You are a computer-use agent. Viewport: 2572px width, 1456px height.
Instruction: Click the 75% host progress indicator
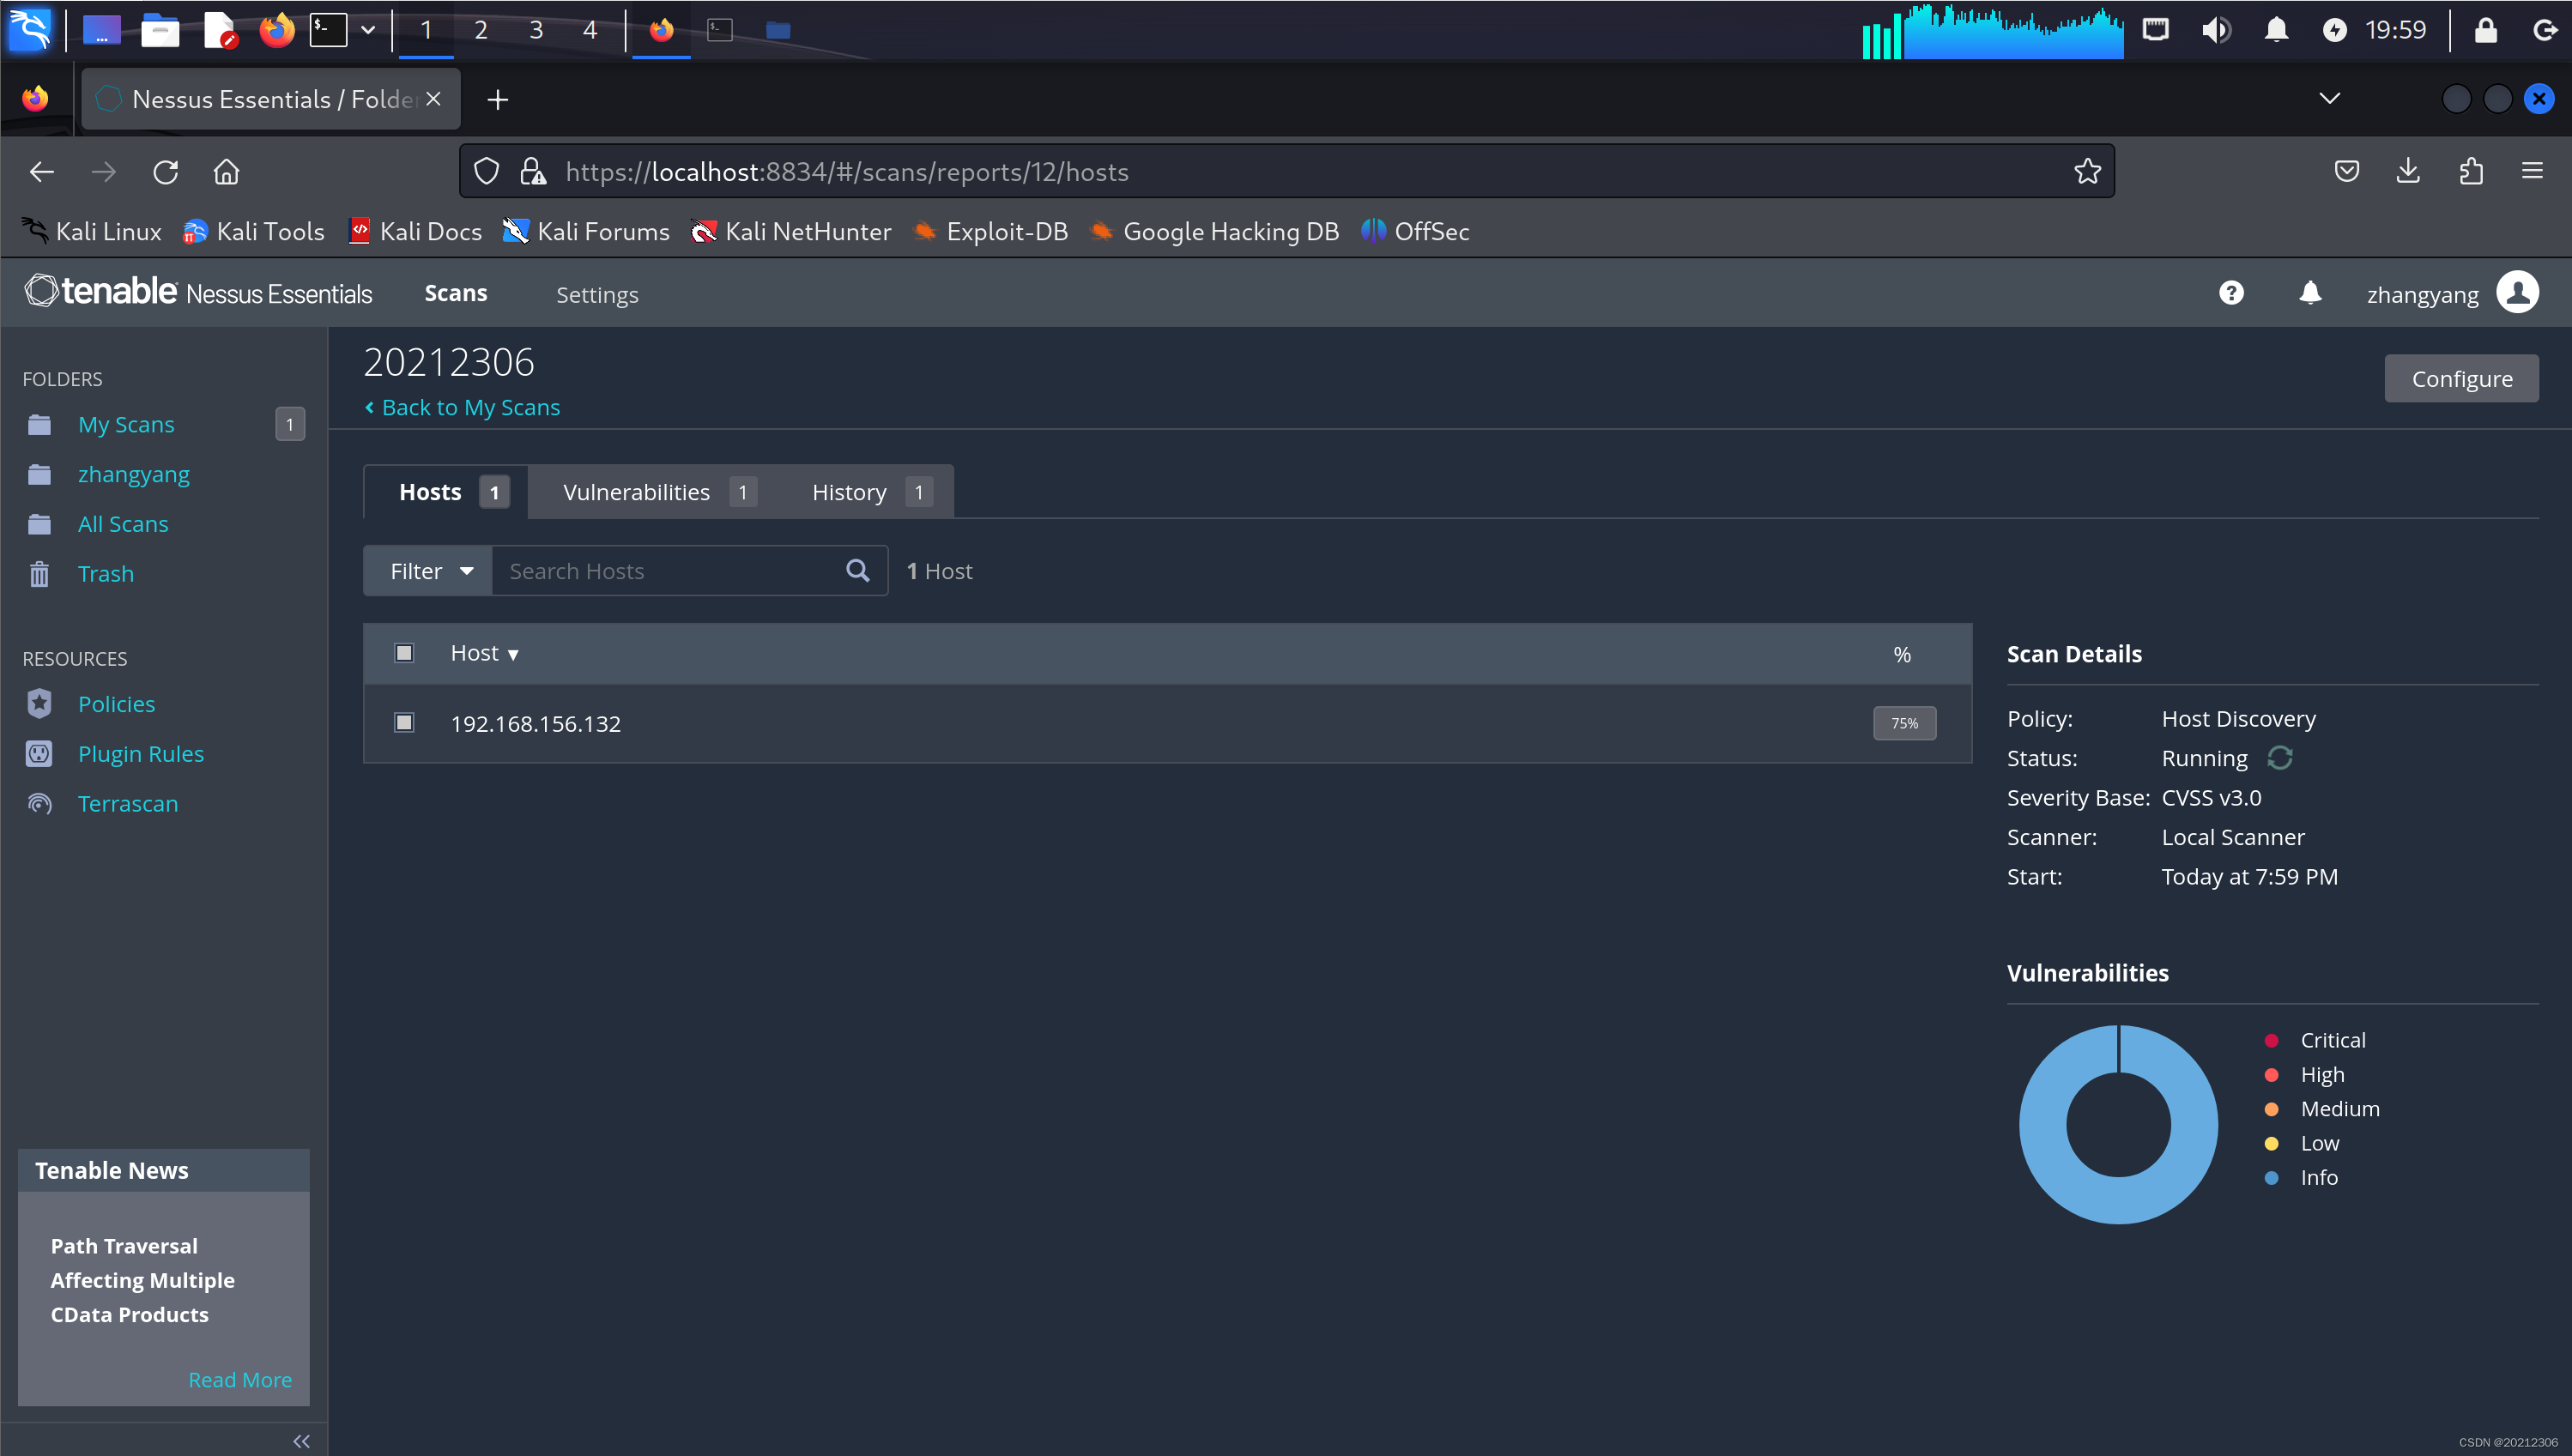(x=1904, y=723)
